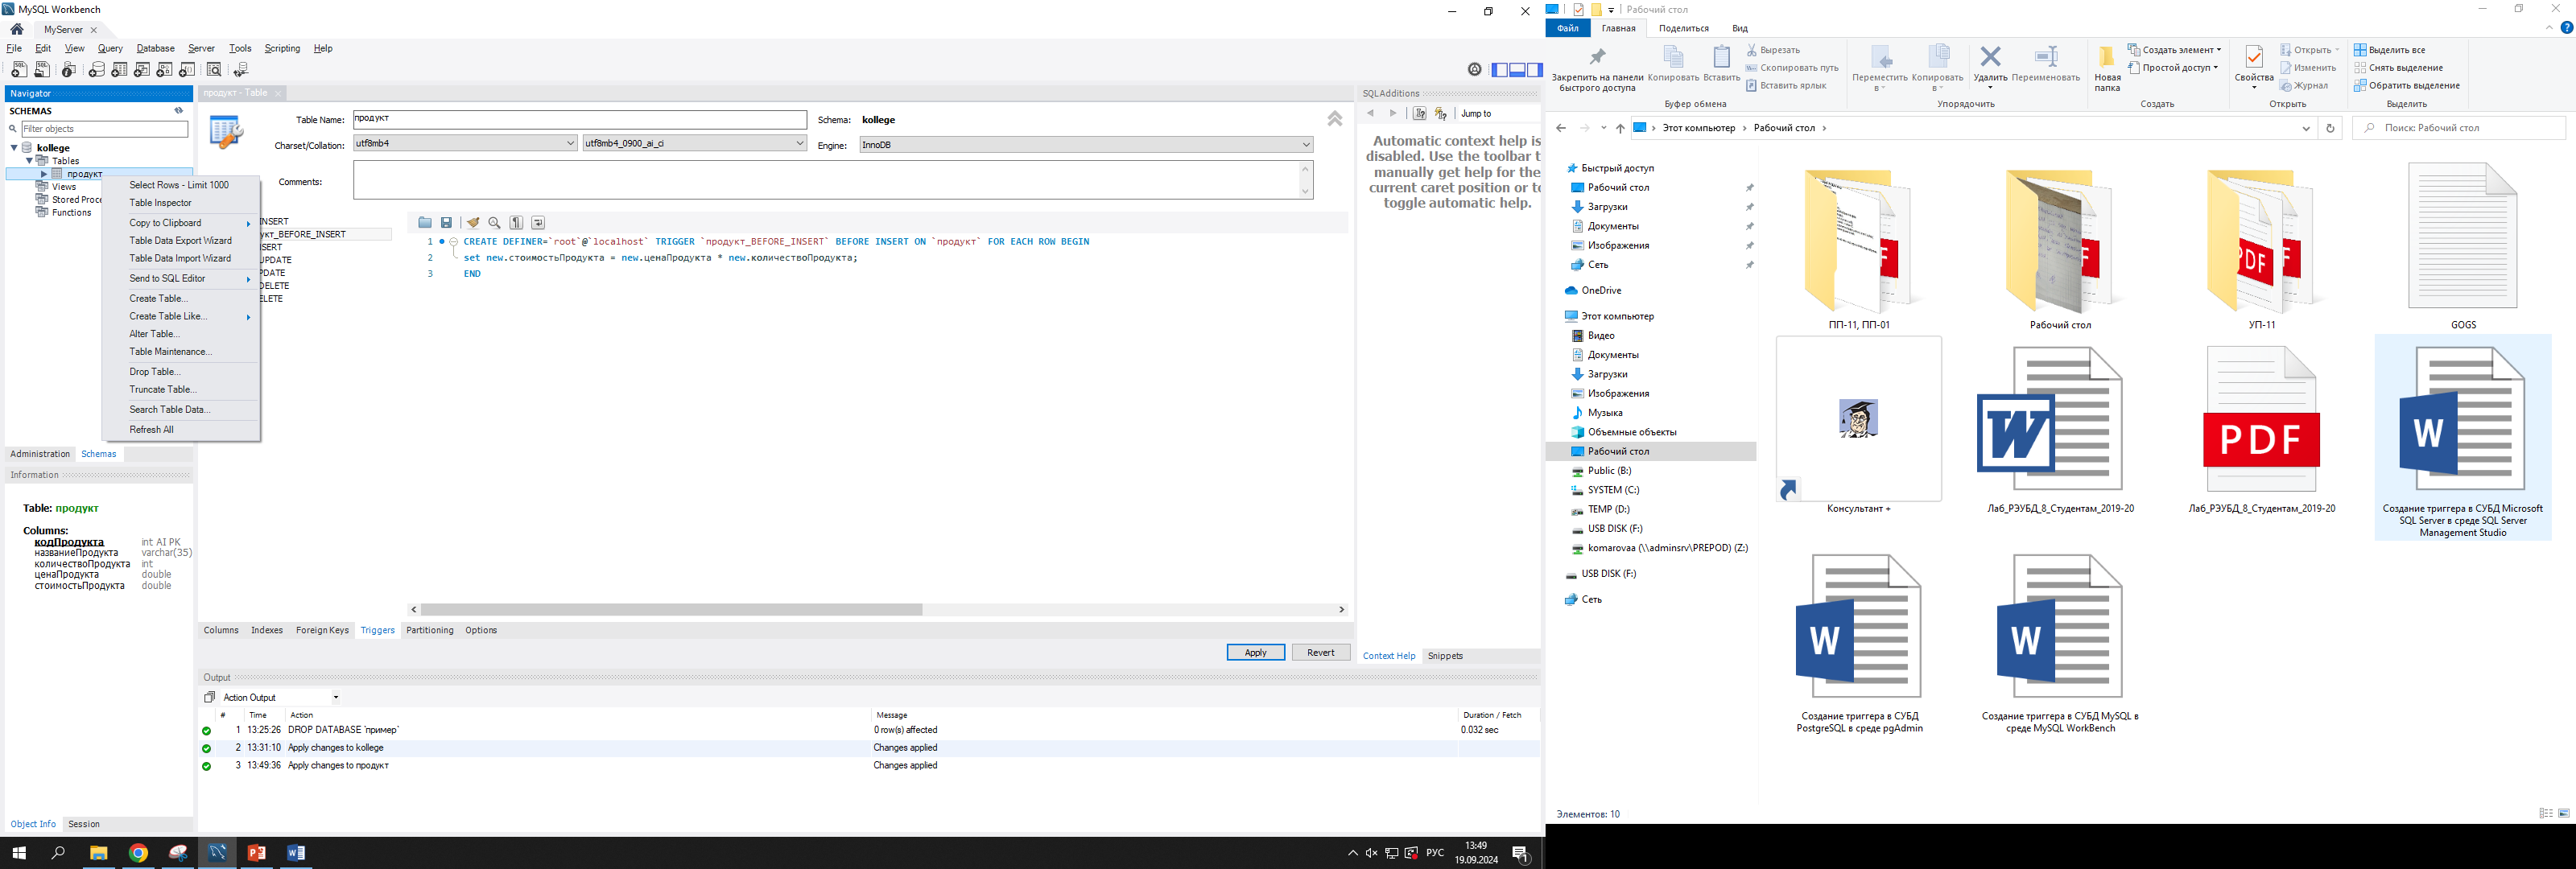Screen dimensions: 2576x869
Task: Open the charset utf8mb4 dropdown
Action: 465,143
